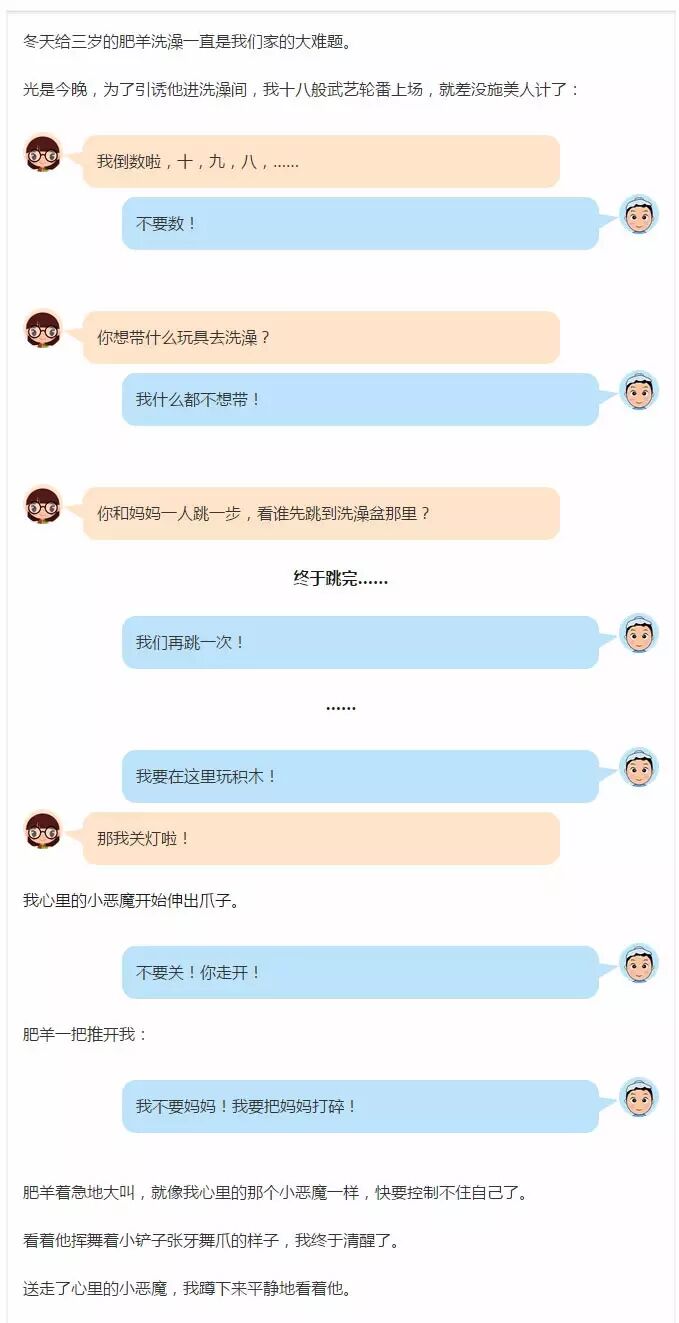
Task: Click the orange bubble "你想带什么玩具去洗澡？"
Action: point(321,338)
